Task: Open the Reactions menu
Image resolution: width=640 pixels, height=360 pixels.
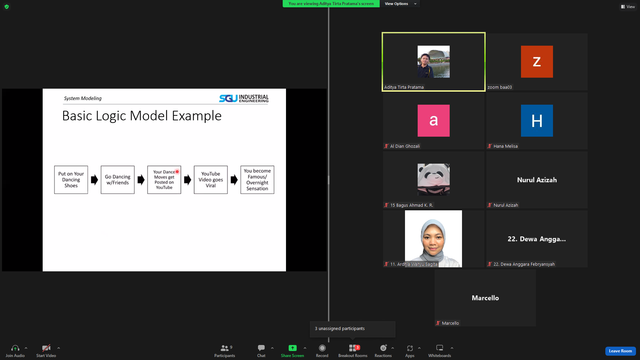Action: click(383, 350)
